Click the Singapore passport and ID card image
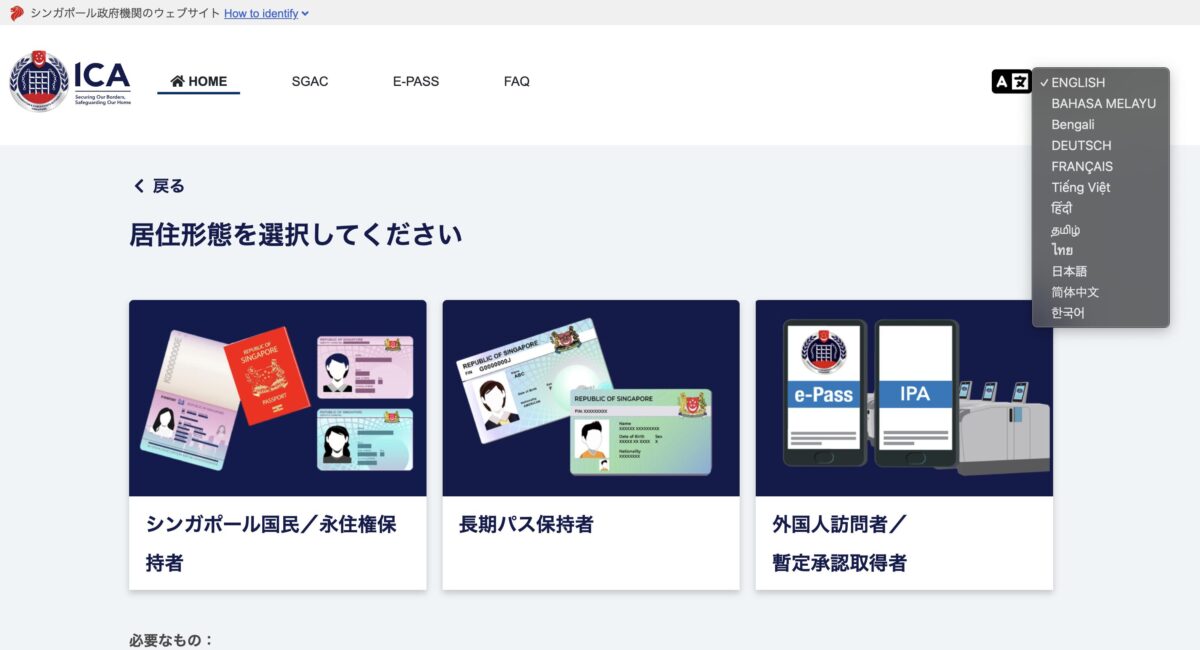 click(x=278, y=398)
